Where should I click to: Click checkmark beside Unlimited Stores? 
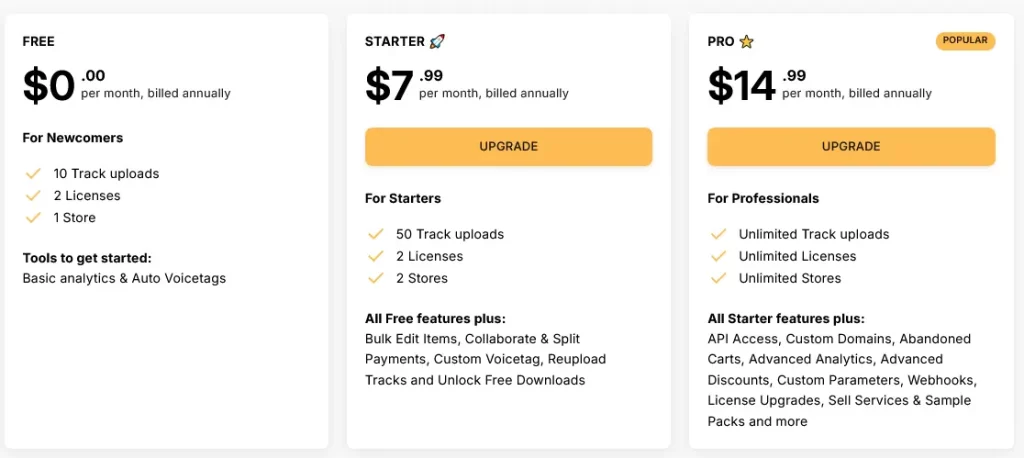click(718, 278)
